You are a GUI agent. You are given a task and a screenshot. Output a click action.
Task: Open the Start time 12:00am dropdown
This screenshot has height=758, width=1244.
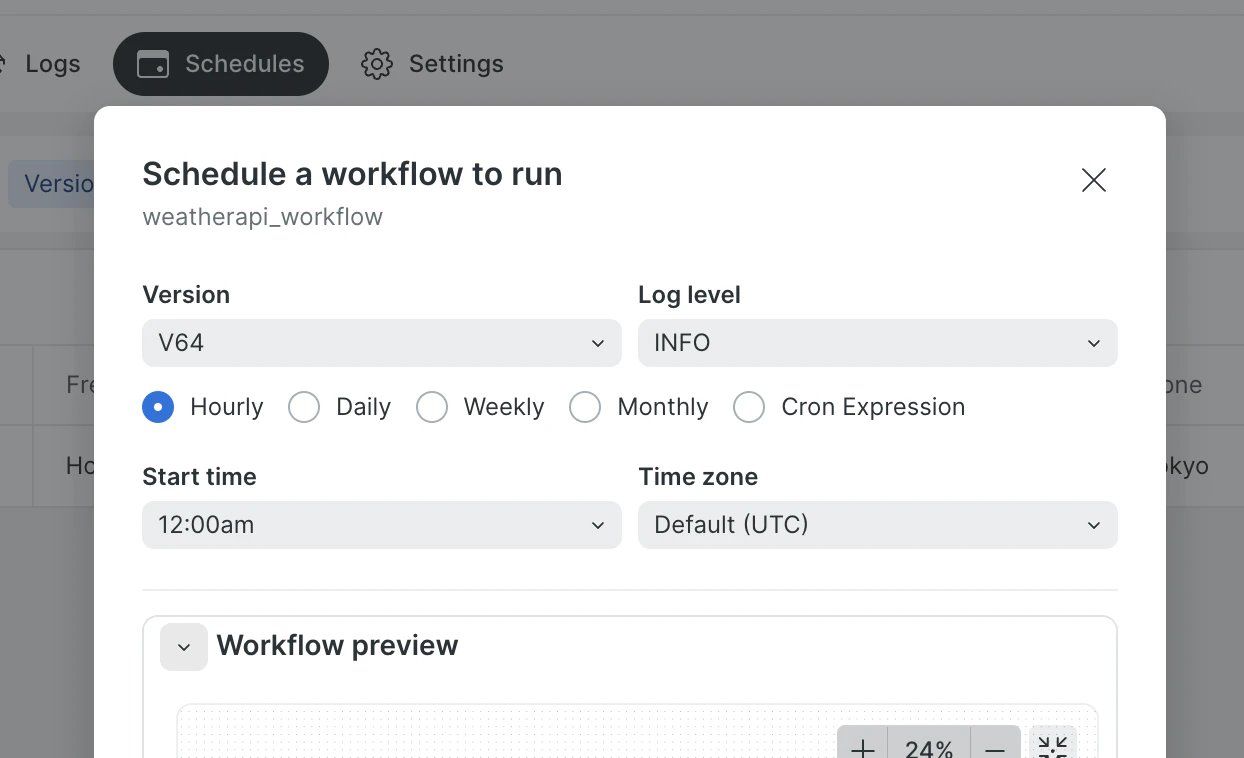tap(382, 525)
